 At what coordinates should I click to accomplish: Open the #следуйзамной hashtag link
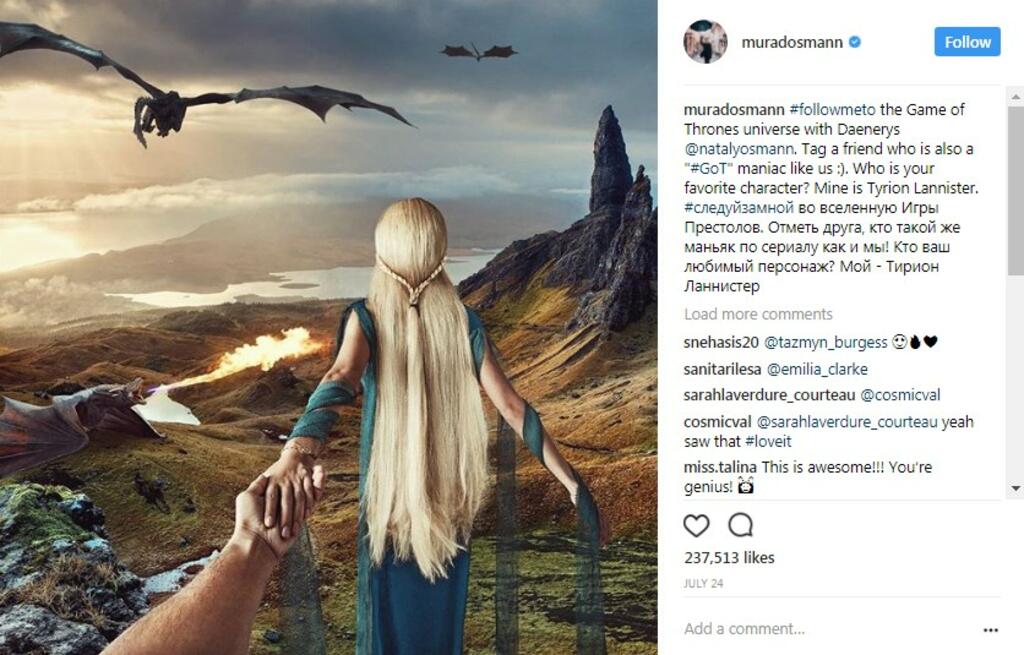click(739, 208)
